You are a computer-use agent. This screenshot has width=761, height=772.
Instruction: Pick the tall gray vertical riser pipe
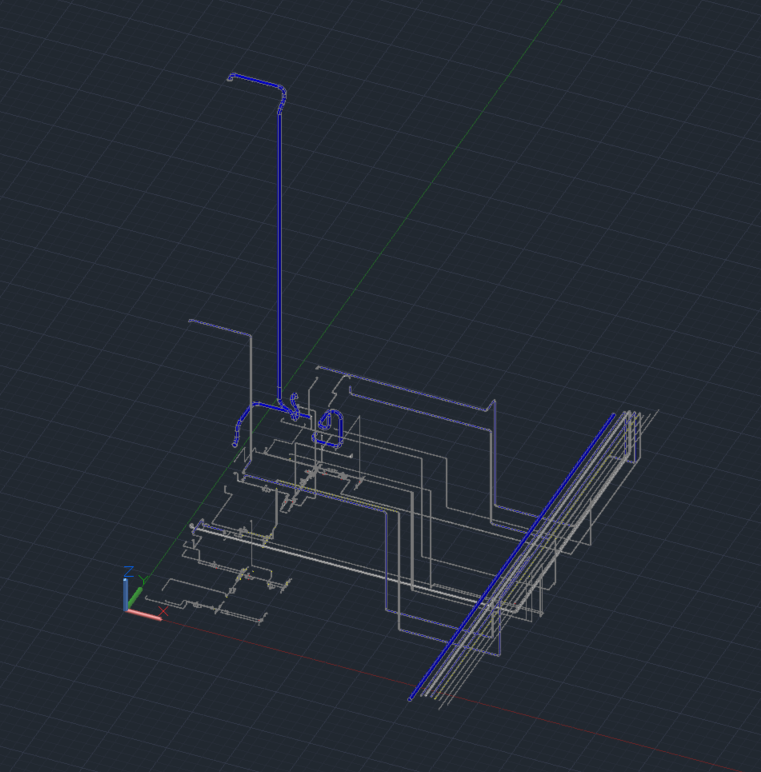pyautogui.click(x=251, y=399)
